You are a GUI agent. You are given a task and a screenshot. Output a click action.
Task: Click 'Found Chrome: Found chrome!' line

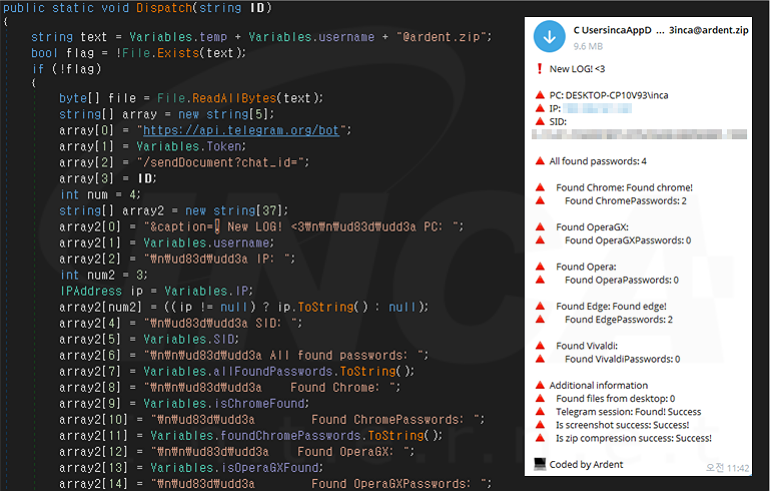[x=624, y=188]
